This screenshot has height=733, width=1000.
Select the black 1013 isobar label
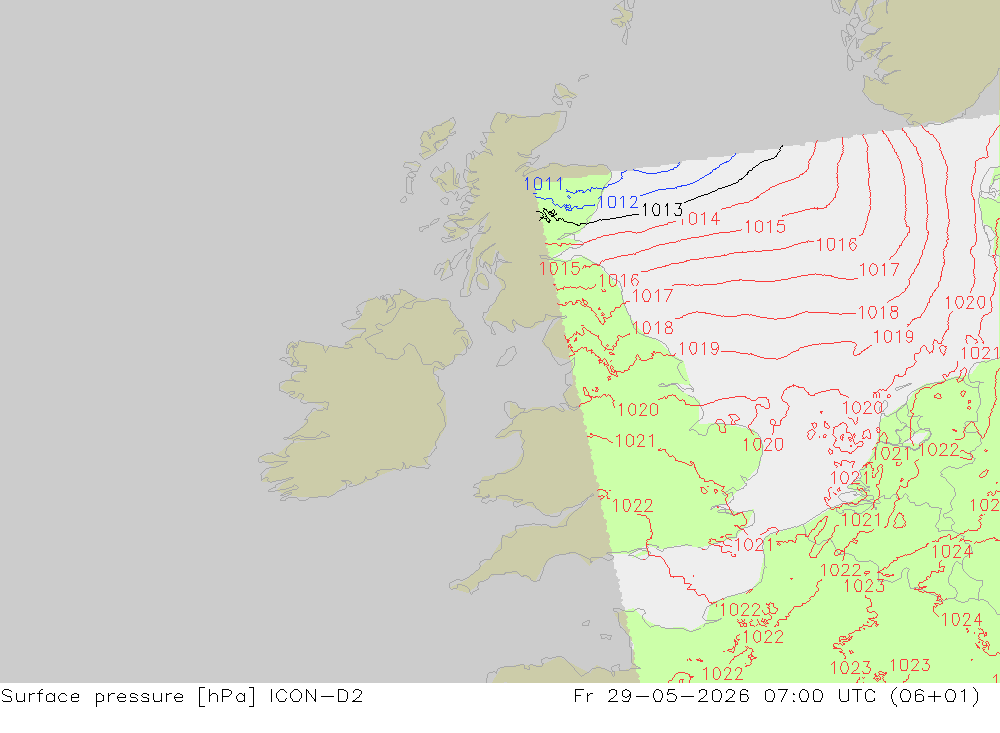point(662,210)
